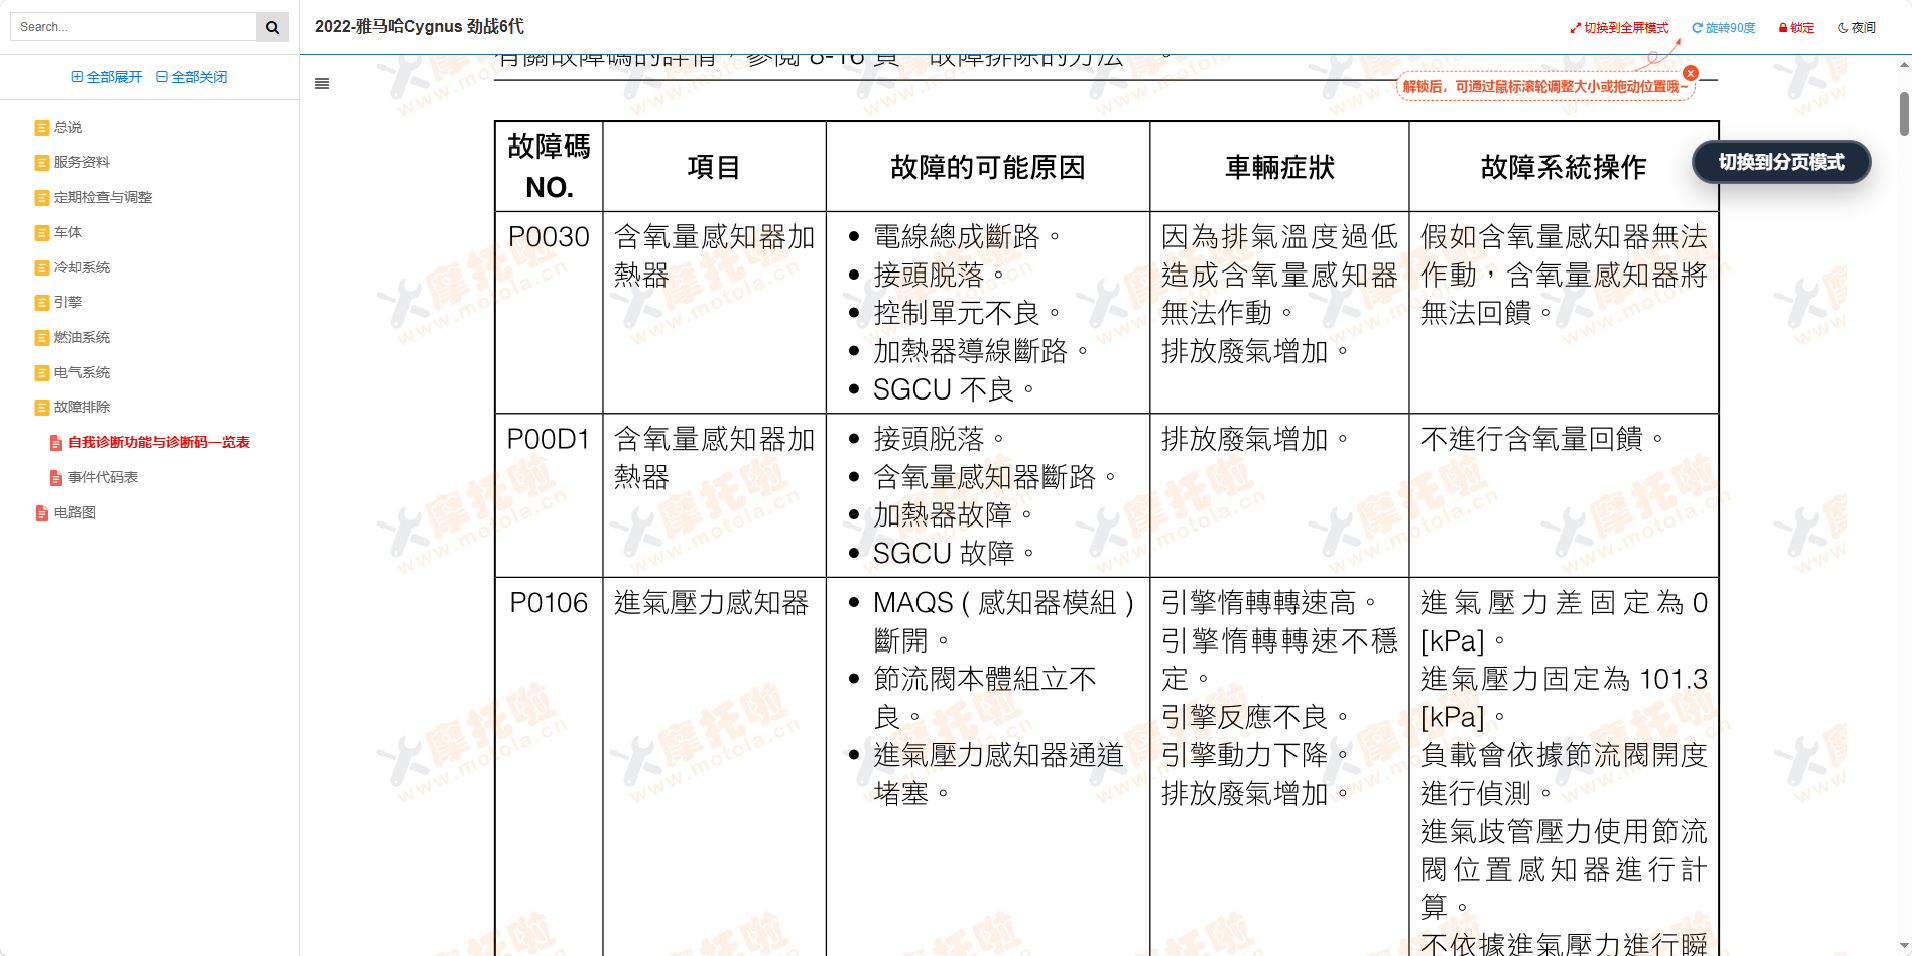Click the 引擎 folder icon
This screenshot has width=1912, height=956.
tap(42, 303)
